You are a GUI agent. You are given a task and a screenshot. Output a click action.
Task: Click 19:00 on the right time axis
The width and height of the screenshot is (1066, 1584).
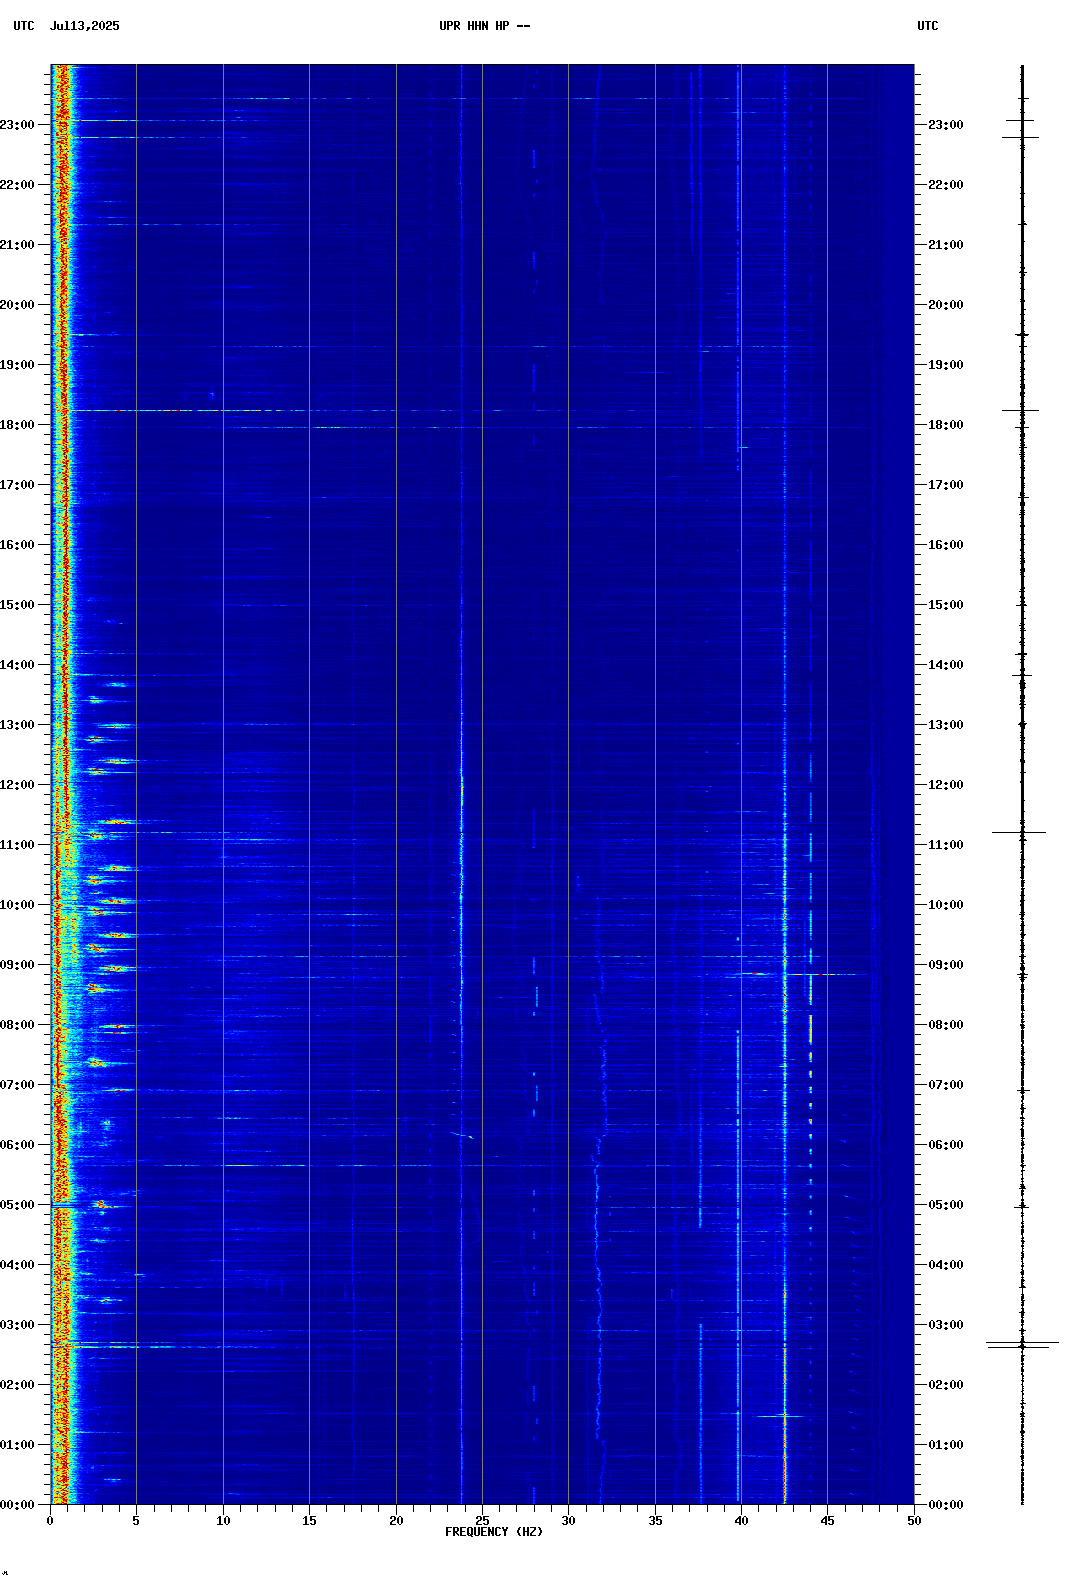coord(946,365)
